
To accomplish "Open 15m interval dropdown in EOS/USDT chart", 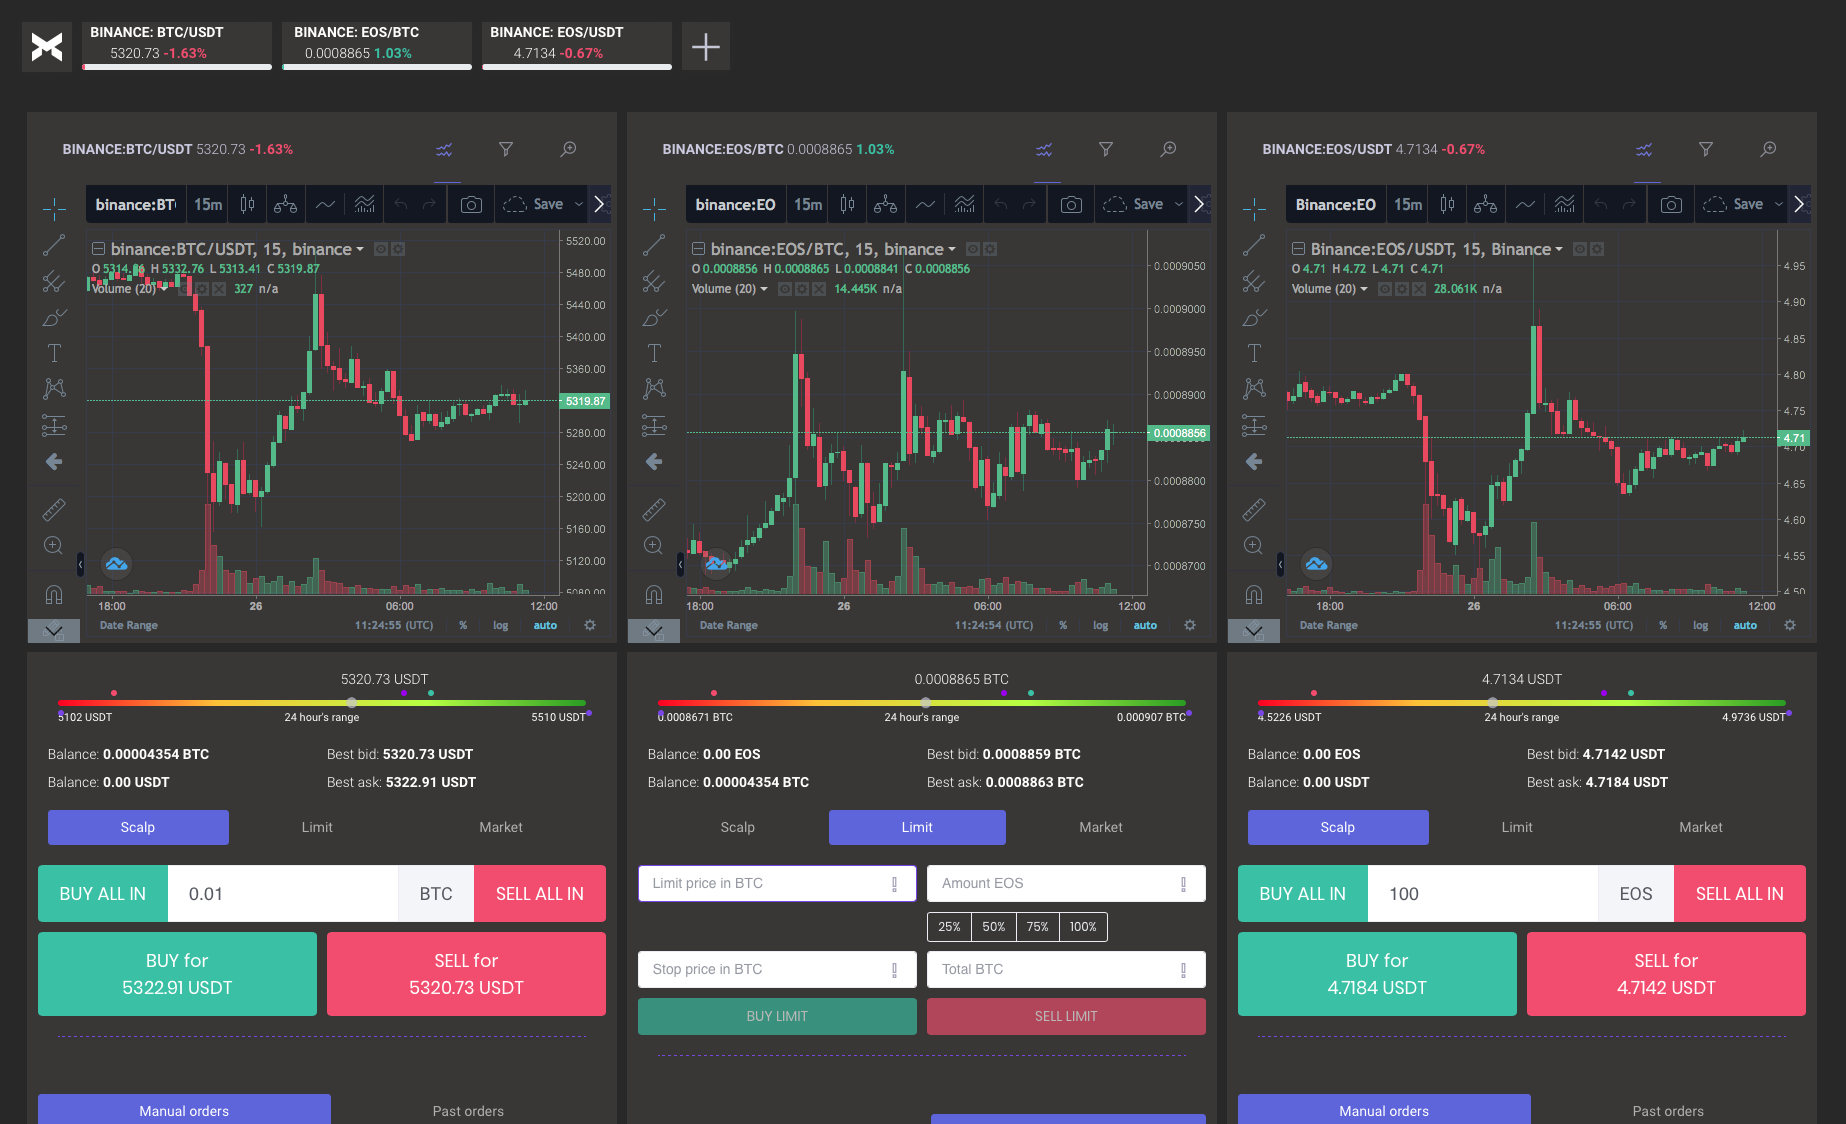I will pos(1408,204).
